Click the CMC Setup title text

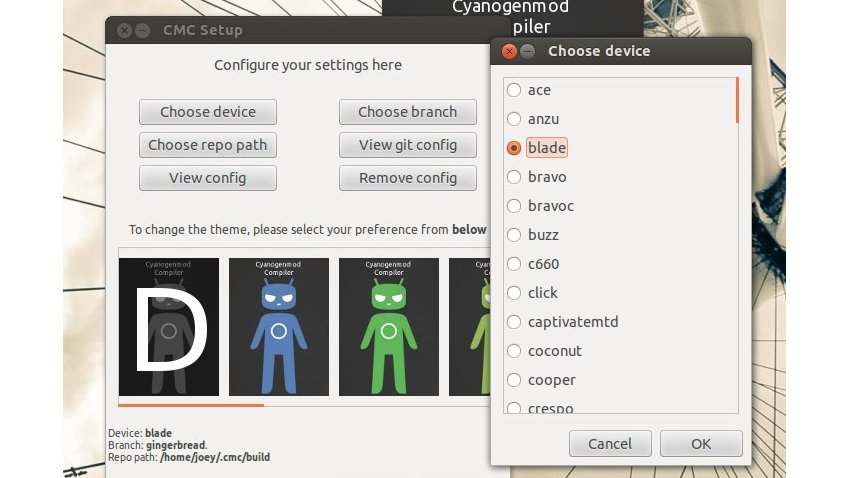click(203, 30)
